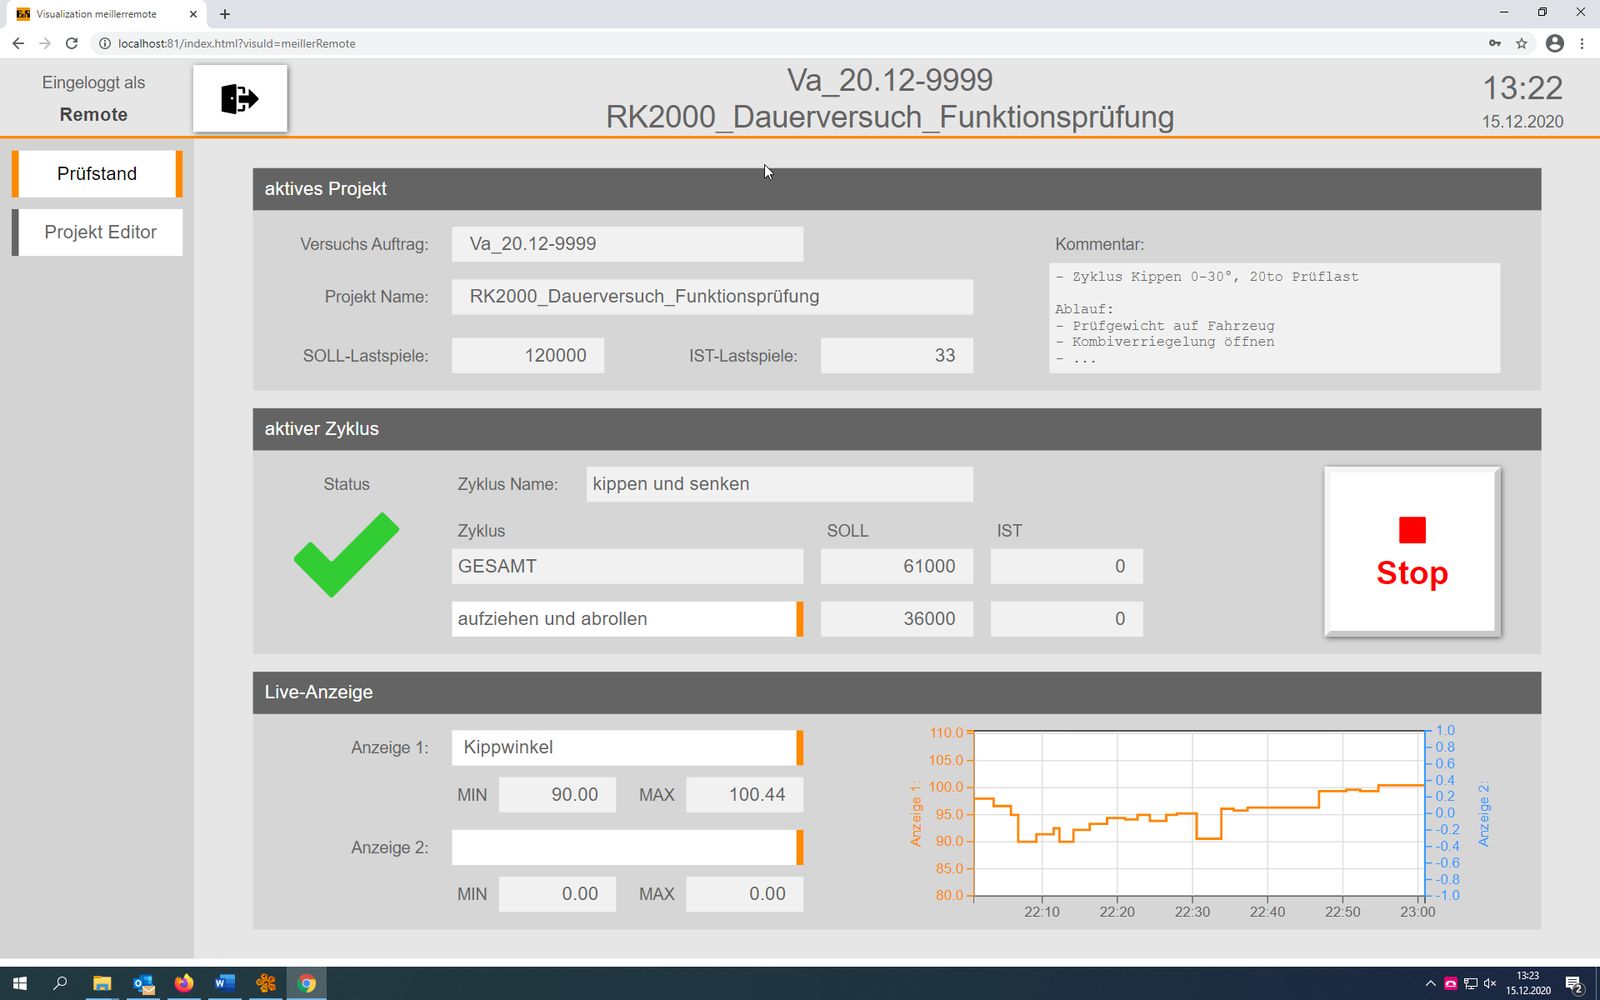The height and width of the screenshot is (1000, 1600).
Task: Open Chrome's three-dot menu
Action: [x=1582, y=43]
